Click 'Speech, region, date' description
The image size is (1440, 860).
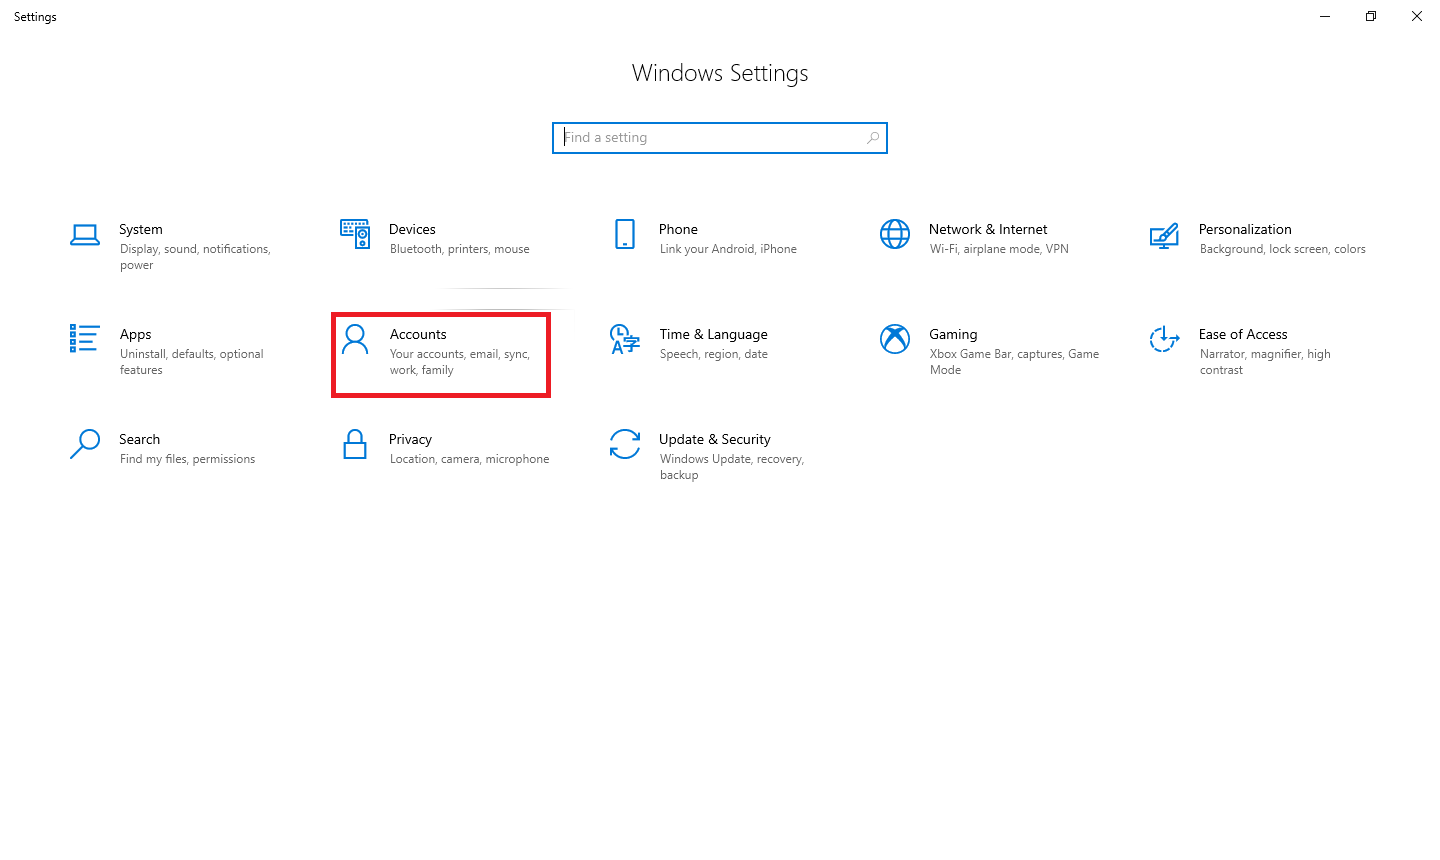[714, 354]
